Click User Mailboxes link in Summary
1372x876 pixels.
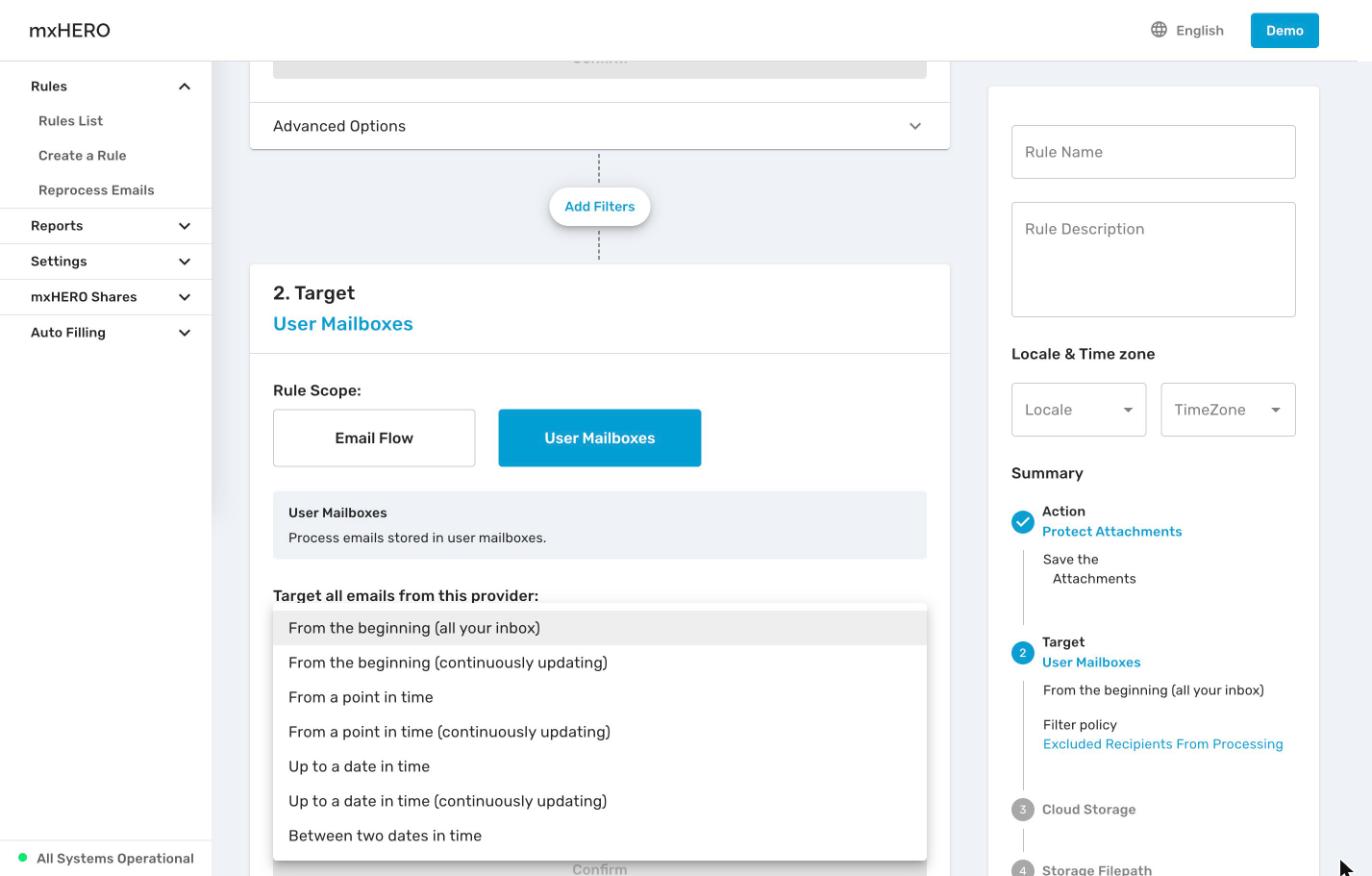(1091, 662)
